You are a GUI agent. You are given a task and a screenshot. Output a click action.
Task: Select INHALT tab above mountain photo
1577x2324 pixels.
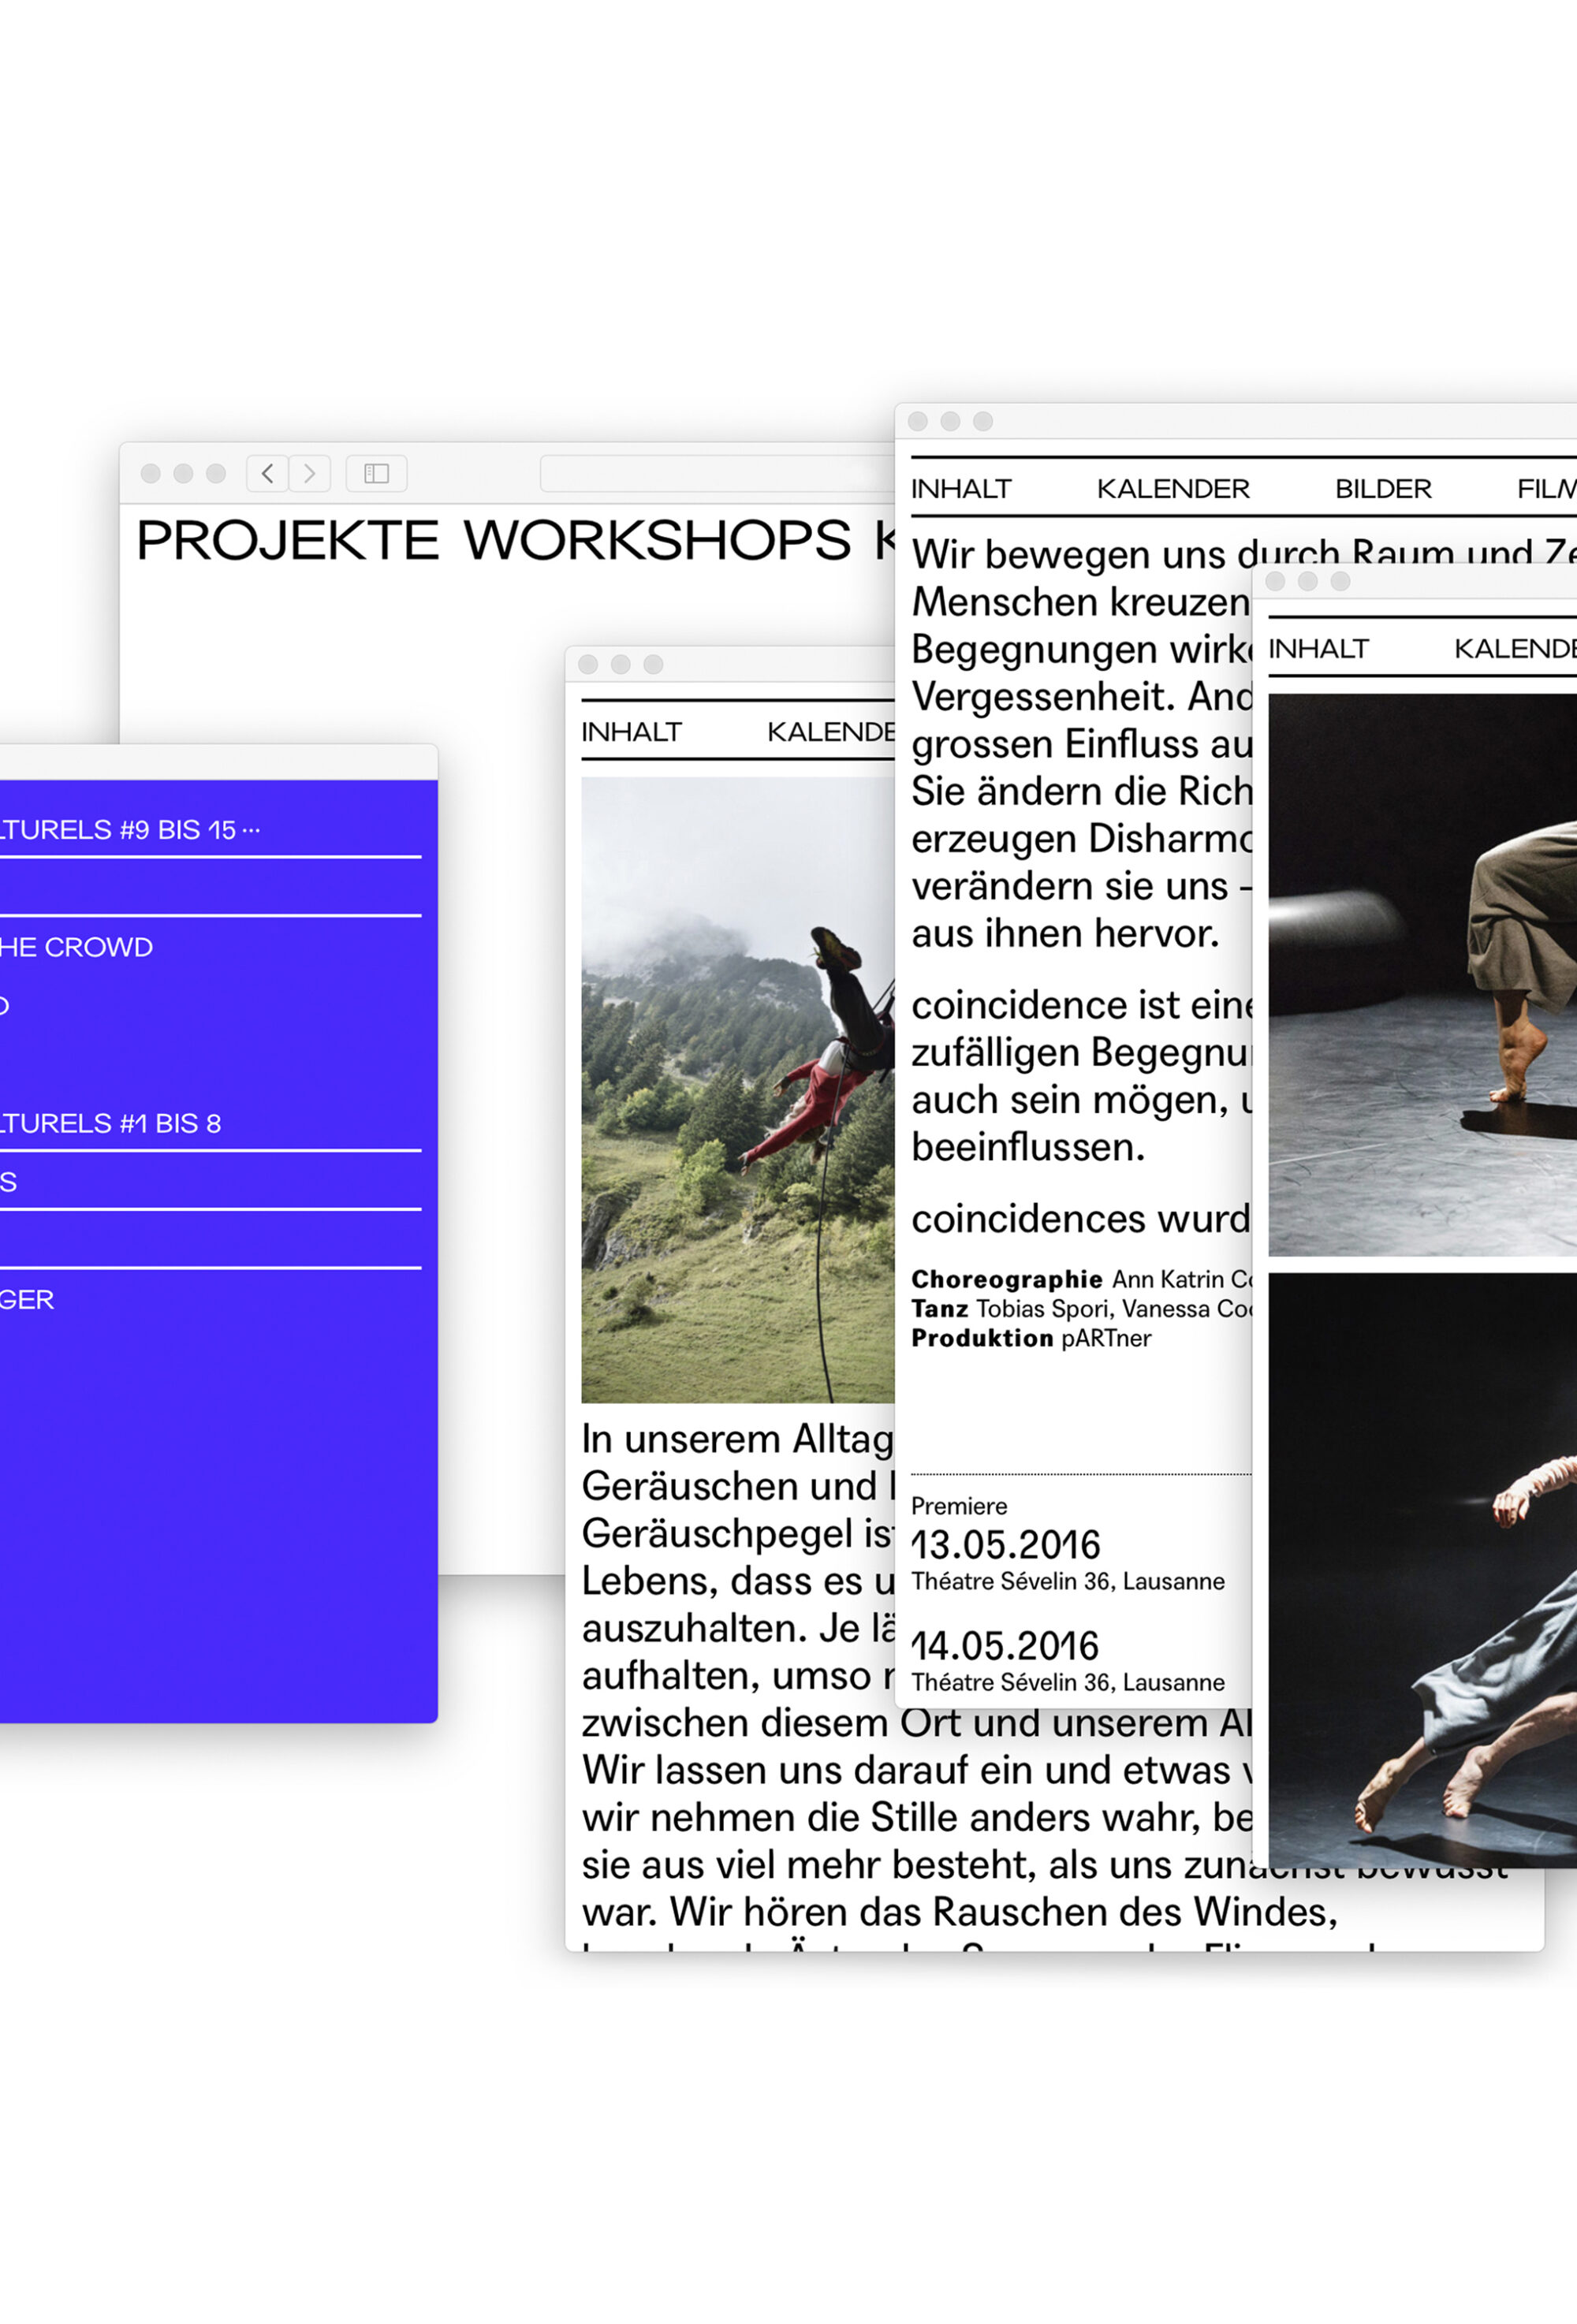pos(631,732)
